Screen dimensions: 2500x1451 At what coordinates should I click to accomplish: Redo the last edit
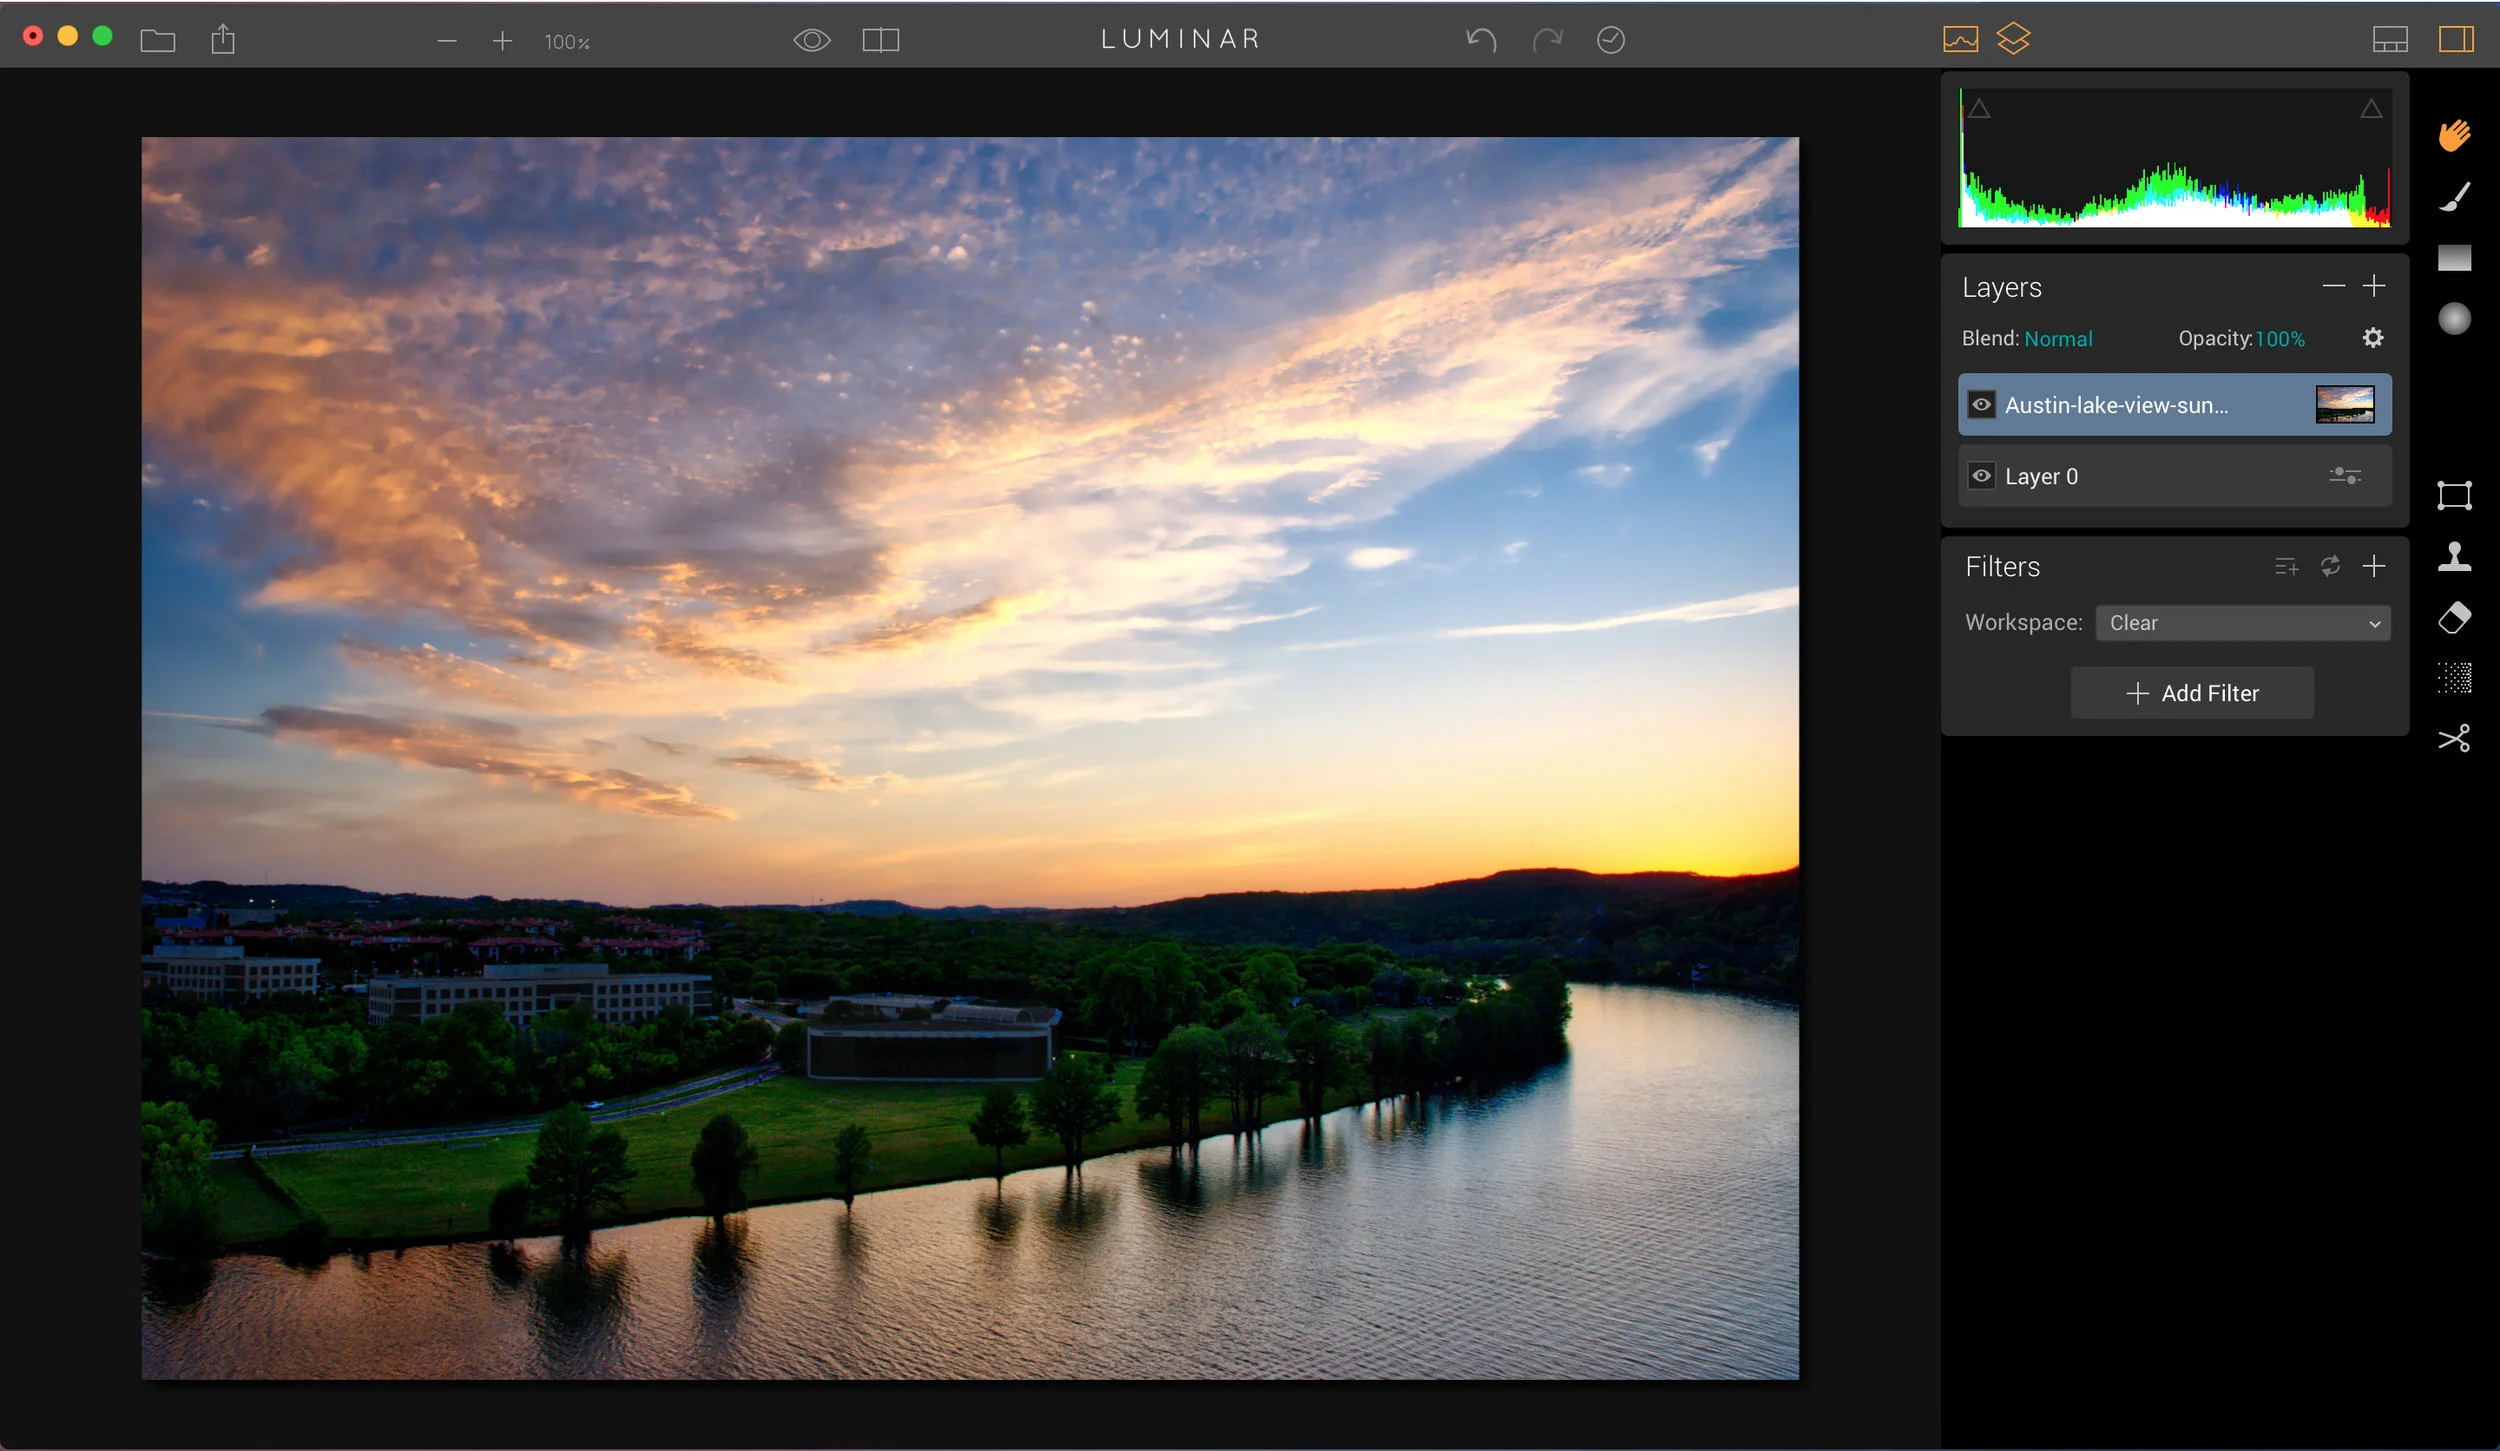1547,40
